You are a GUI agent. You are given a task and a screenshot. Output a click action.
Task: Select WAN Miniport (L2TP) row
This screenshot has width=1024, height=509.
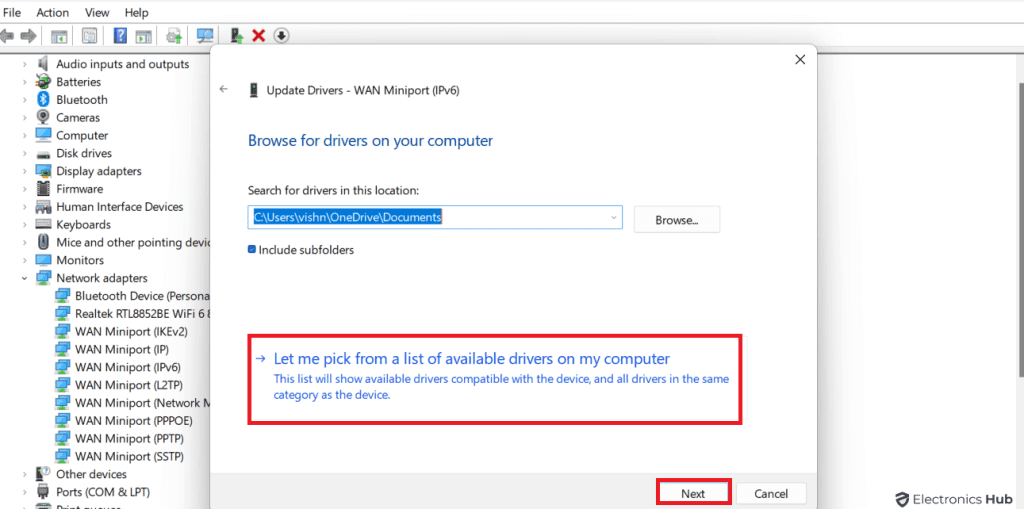point(120,385)
